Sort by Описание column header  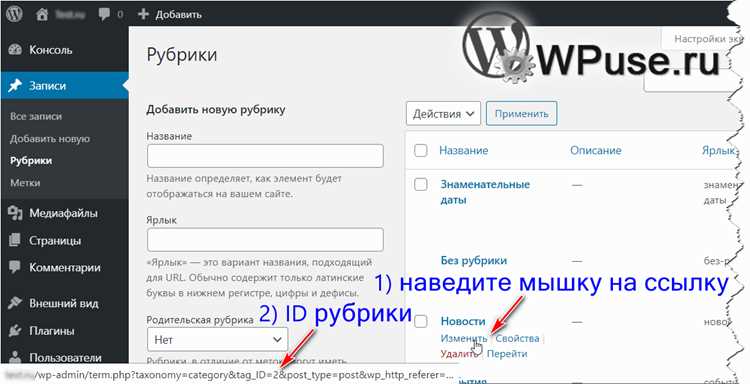click(x=596, y=150)
